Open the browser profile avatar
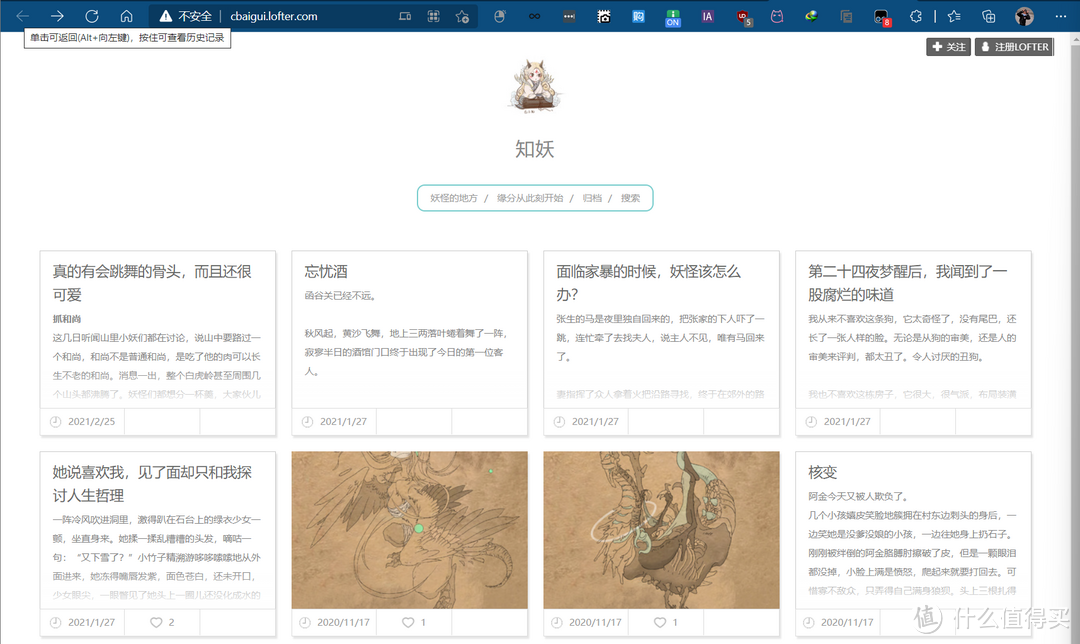The image size is (1080, 644). coord(1024,16)
